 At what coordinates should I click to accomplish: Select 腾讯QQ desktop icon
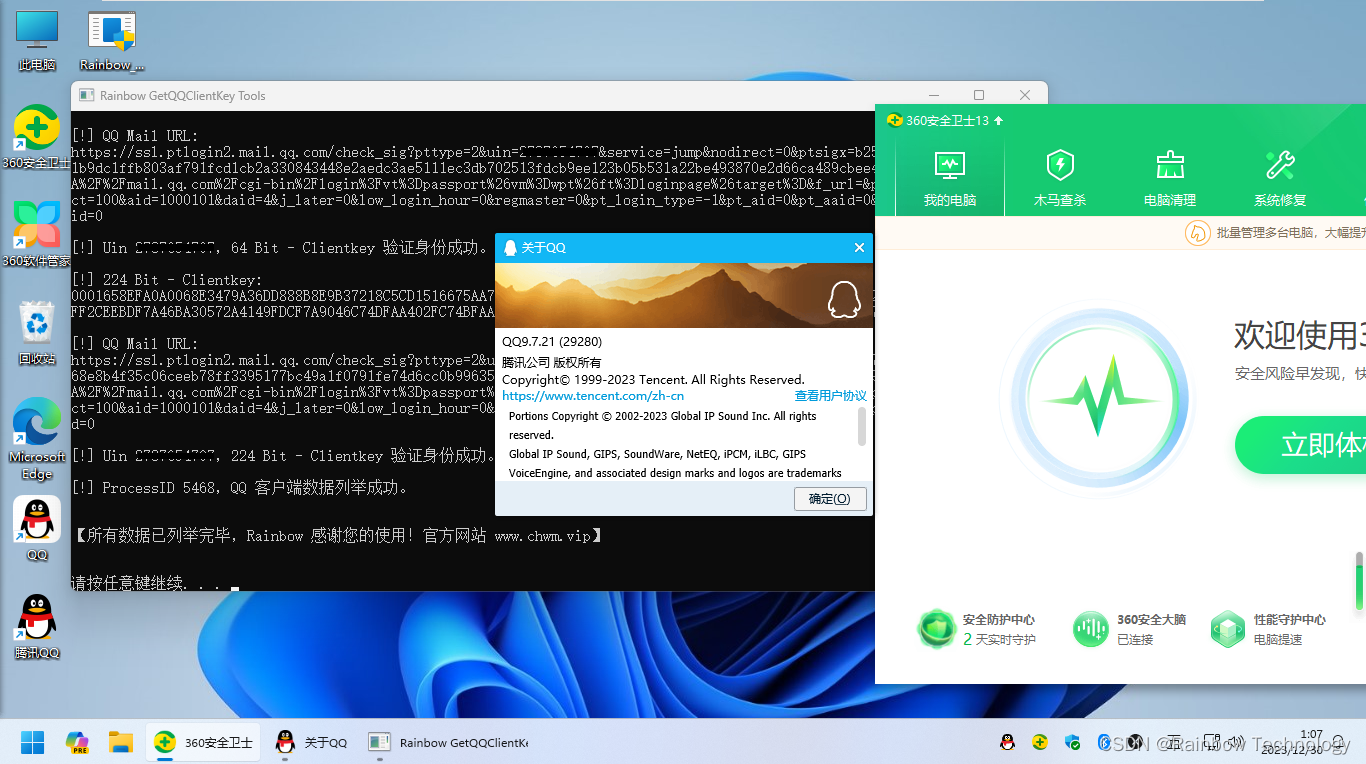pyautogui.click(x=37, y=627)
